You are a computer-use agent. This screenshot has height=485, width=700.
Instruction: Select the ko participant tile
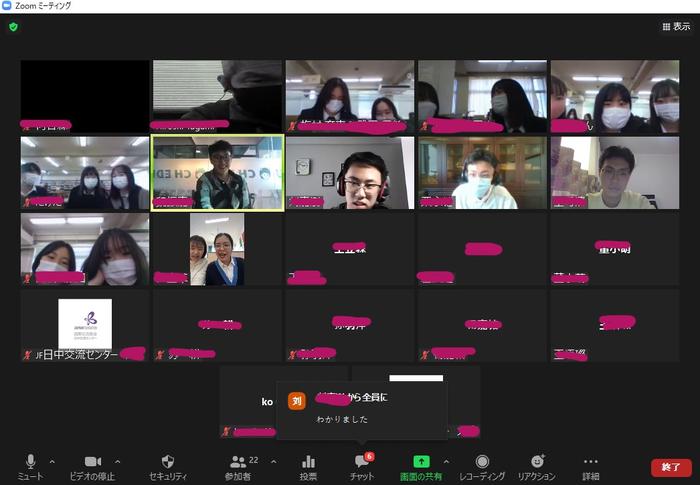coord(247,401)
